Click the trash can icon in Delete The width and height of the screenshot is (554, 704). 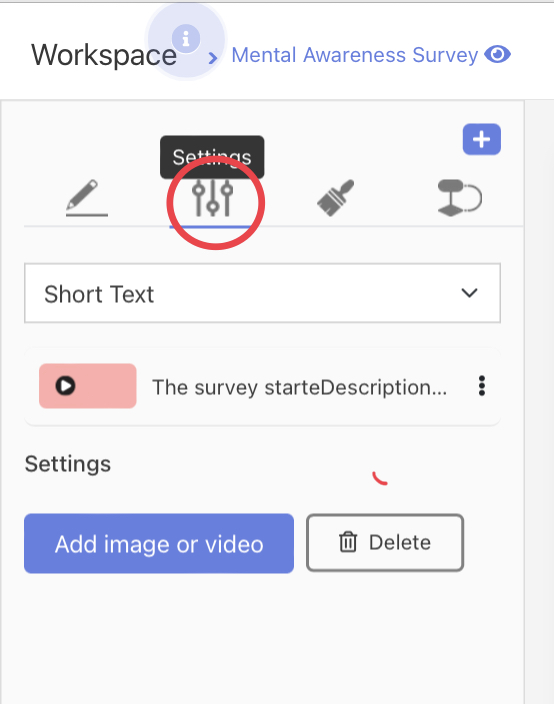pos(348,542)
